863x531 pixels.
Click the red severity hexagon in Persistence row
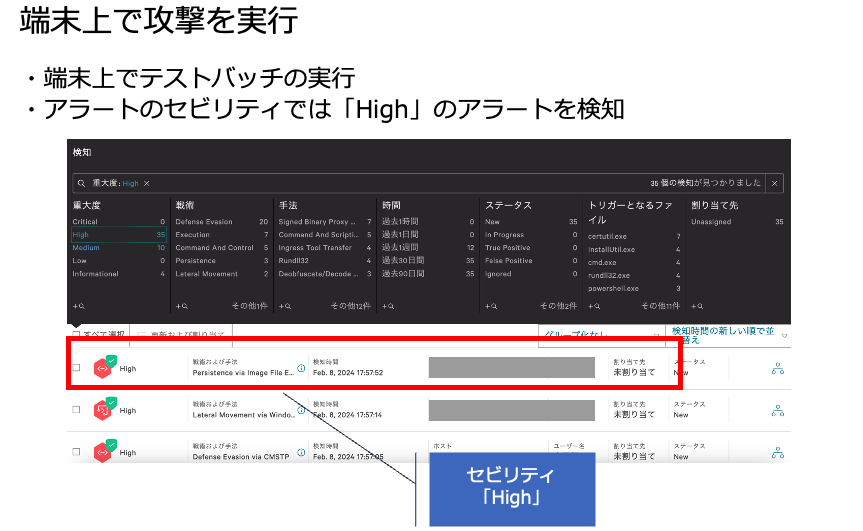coord(103,369)
